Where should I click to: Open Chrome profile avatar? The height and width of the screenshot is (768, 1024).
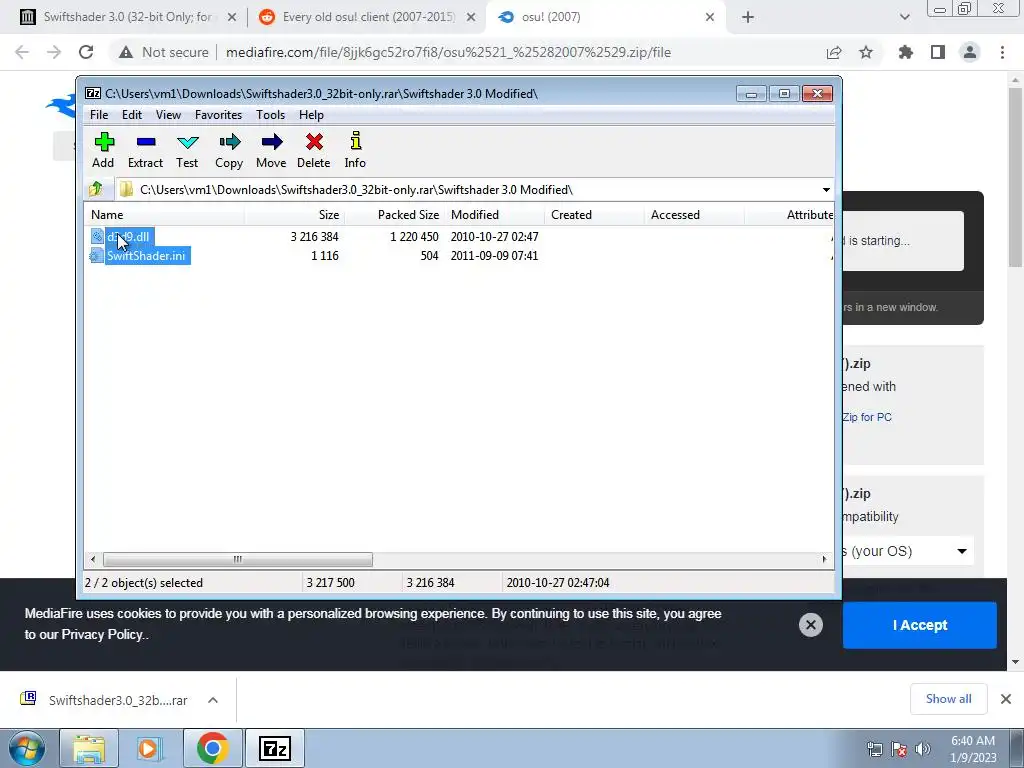pyautogui.click(x=970, y=52)
